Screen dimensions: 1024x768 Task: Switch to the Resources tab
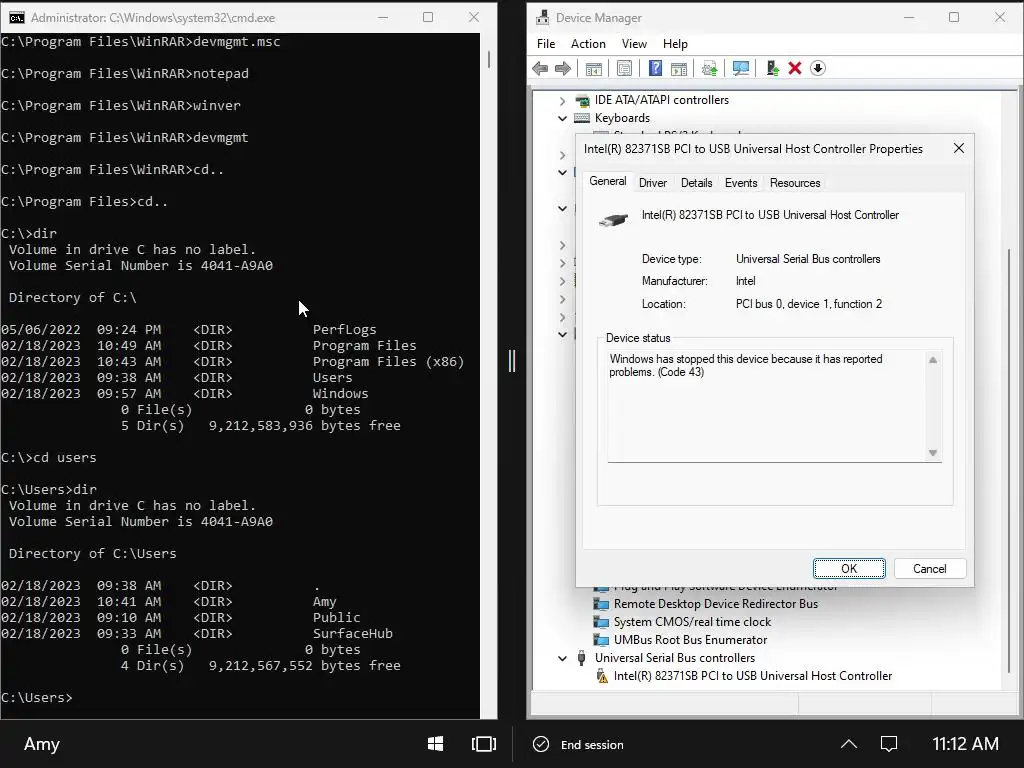click(x=795, y=183)
